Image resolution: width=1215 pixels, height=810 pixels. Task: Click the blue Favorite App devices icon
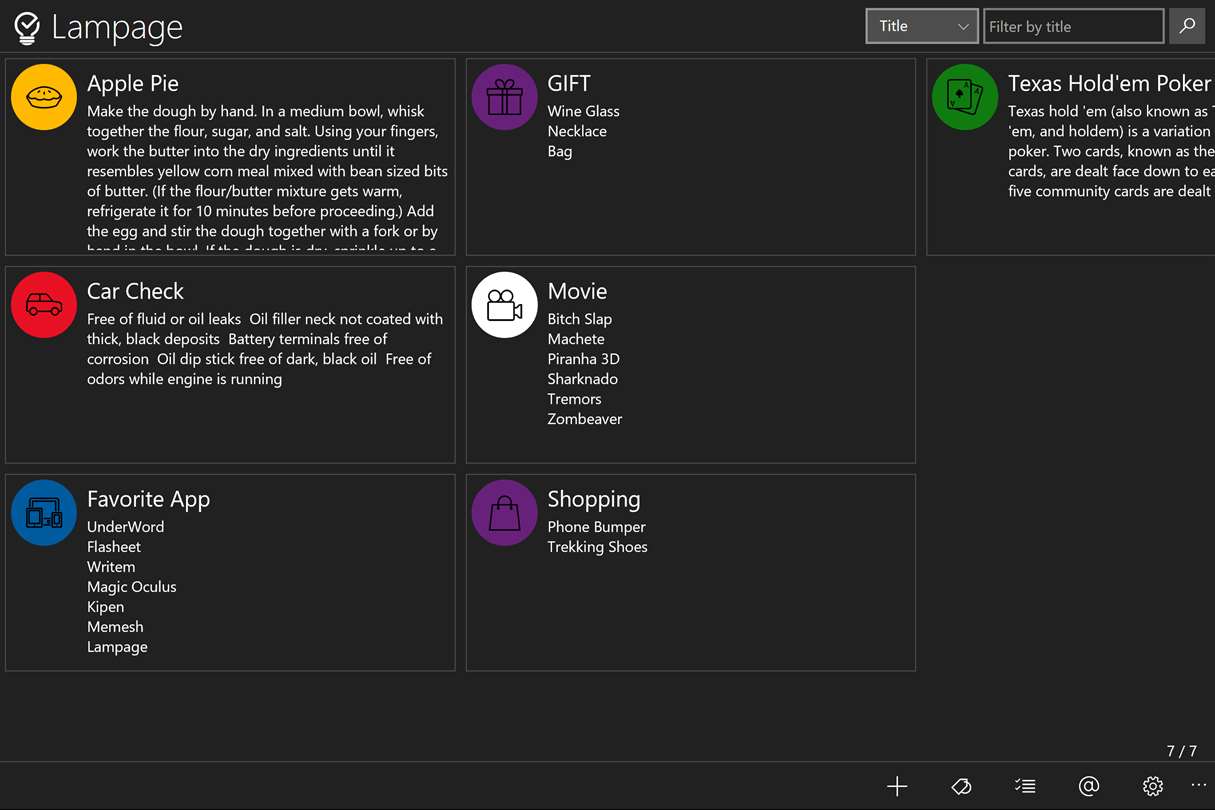coord(44,513)
